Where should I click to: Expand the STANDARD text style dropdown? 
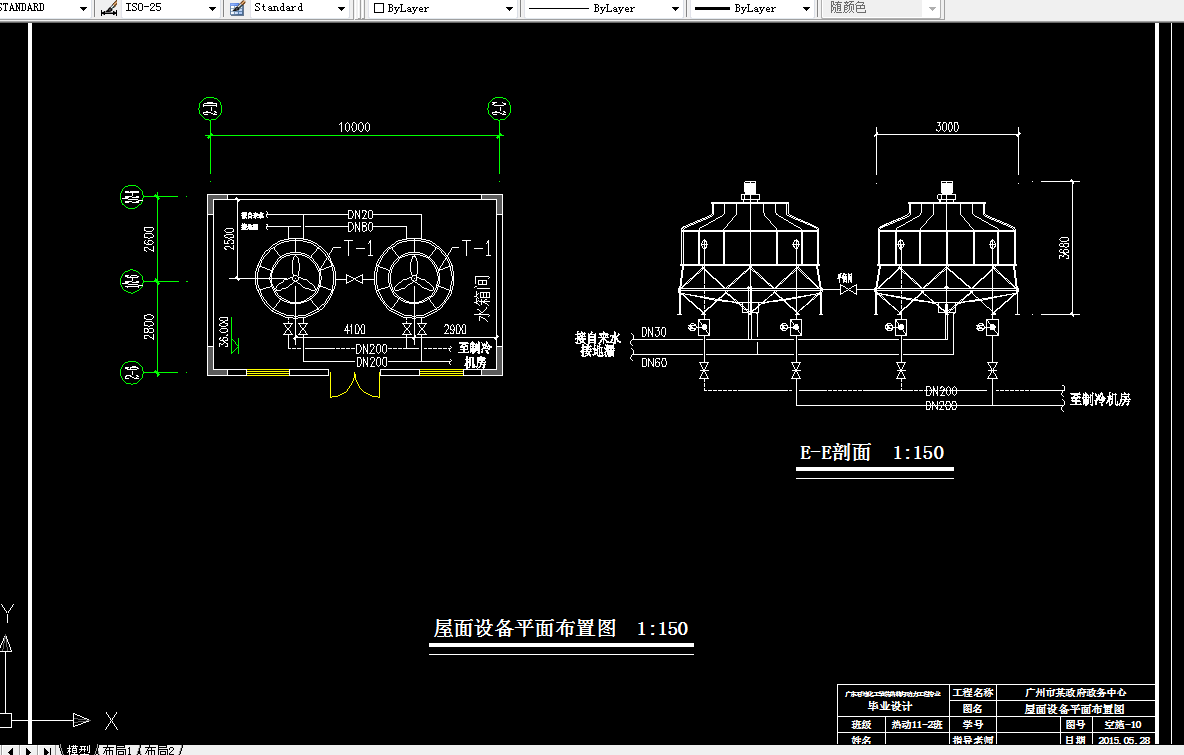[83, 8]
